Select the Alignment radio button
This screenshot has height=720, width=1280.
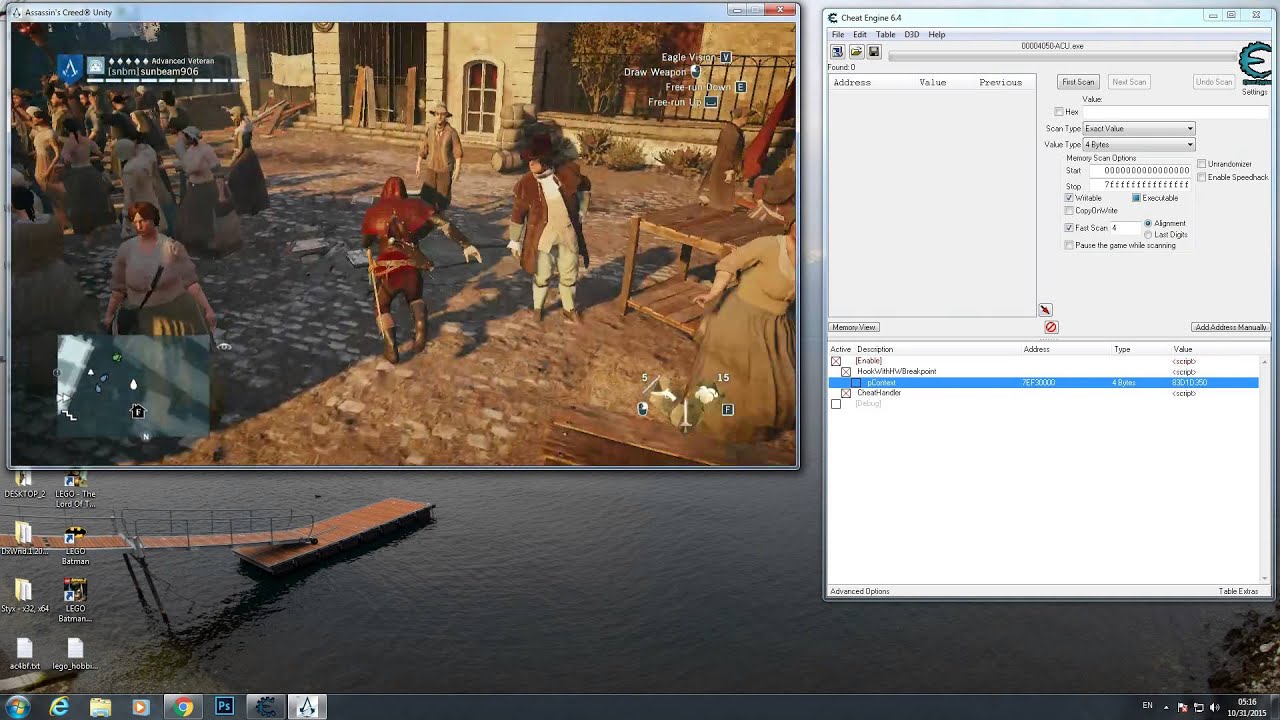click(x=1148, y=223)
